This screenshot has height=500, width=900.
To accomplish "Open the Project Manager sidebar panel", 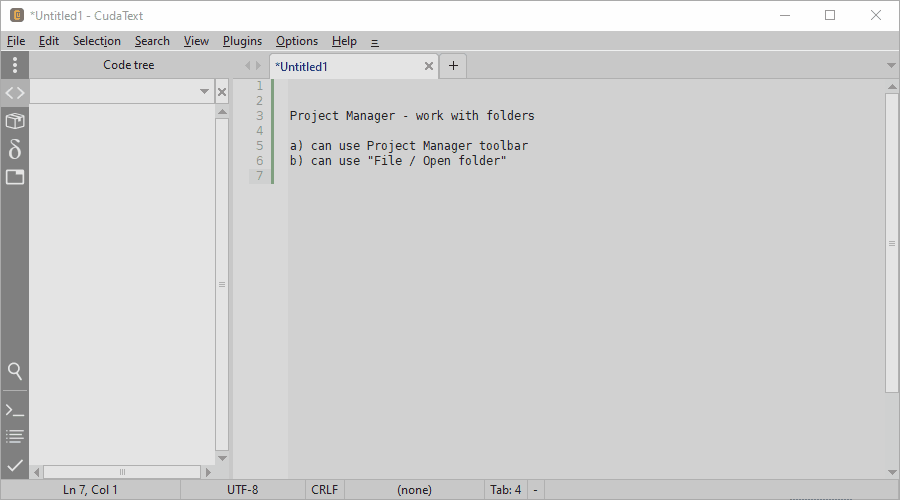I will tap(14, 121).
